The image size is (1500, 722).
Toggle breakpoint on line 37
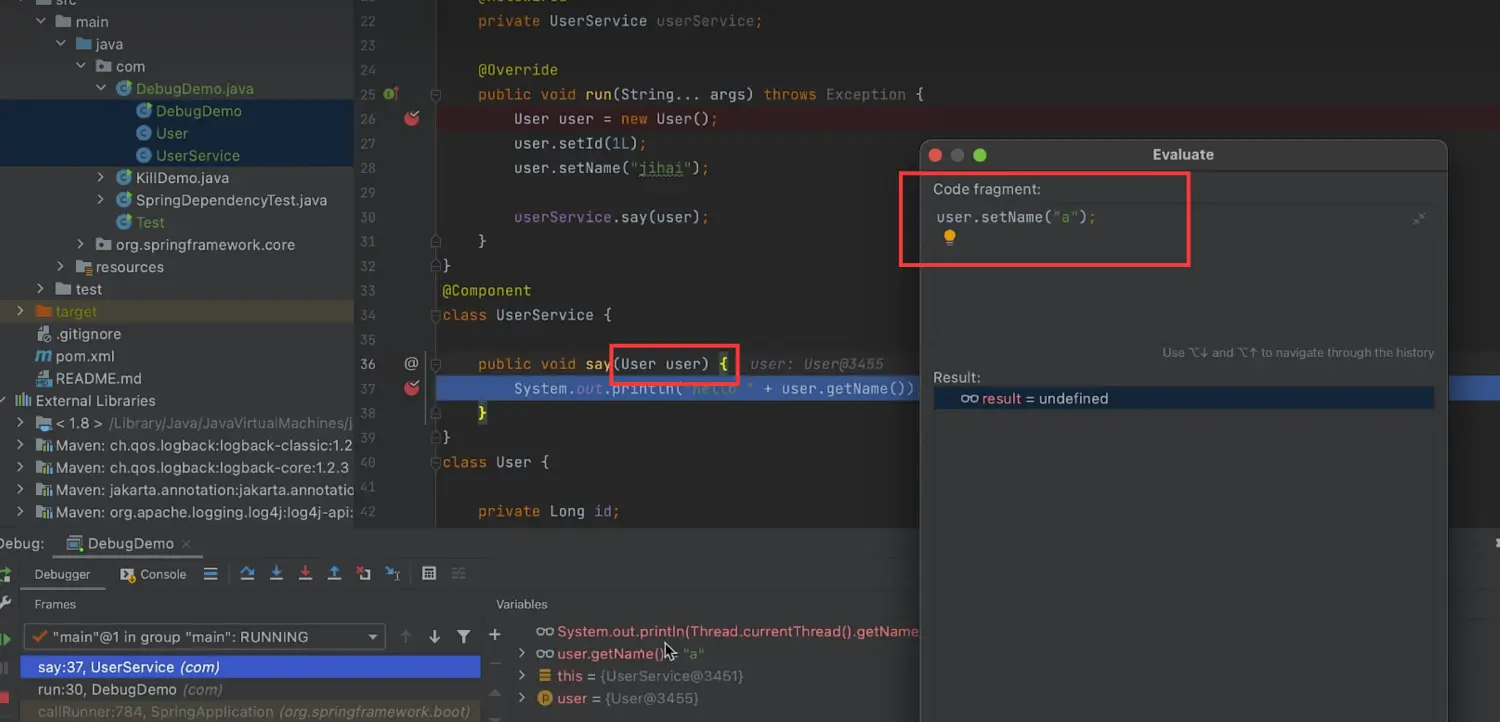[411, 388]
